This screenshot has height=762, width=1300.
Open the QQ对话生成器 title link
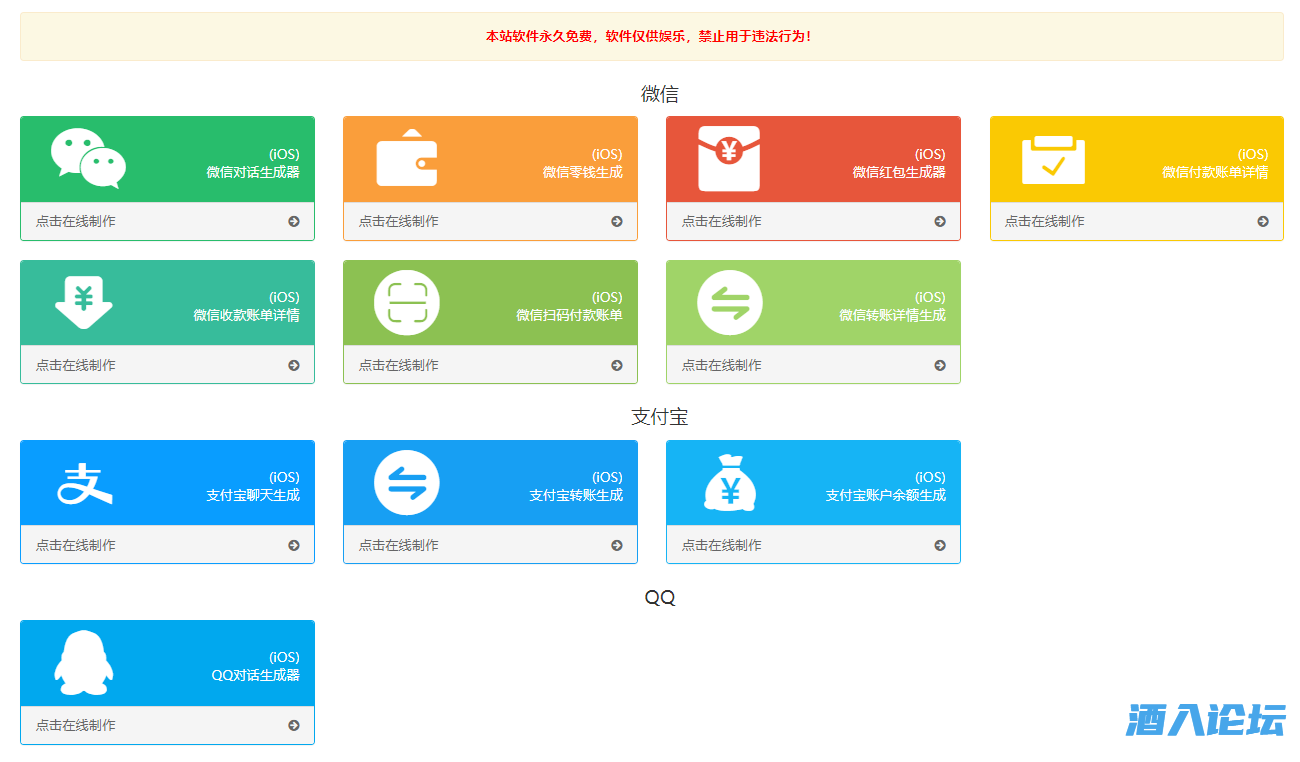tap(255, 676)
